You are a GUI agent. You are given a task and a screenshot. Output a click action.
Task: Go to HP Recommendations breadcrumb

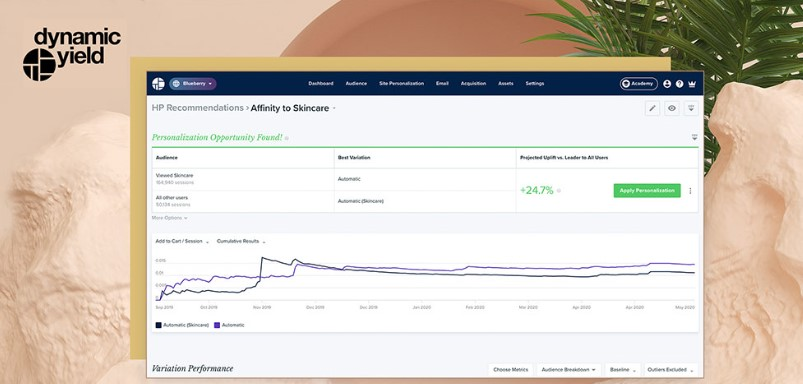click(x=198, y=108)
